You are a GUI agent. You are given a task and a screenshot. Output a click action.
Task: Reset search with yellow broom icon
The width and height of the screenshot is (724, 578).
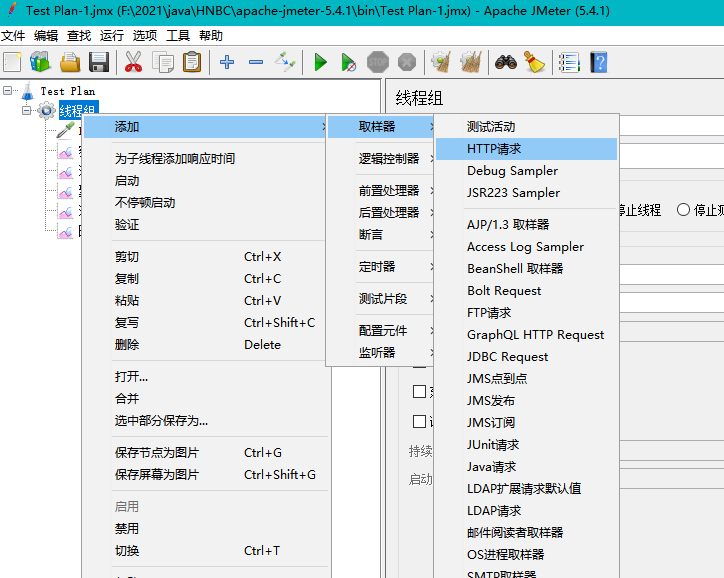535,62
